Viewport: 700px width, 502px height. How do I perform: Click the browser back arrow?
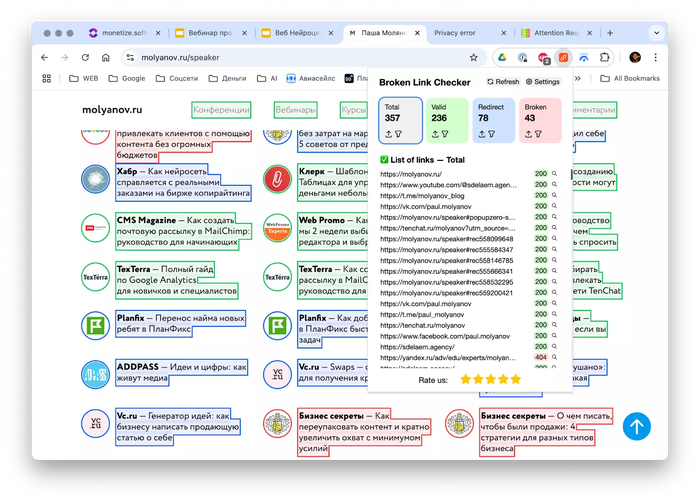point(44,57)
